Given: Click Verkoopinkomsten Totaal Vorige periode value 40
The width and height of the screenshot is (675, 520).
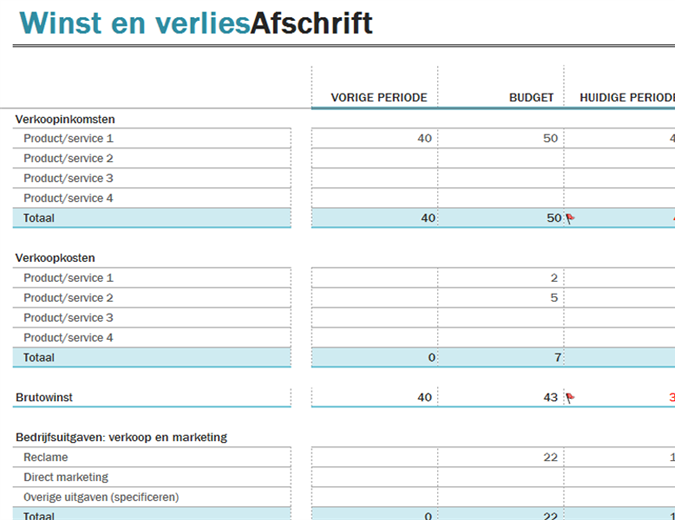Looking at the screenshot, I should pyautogui.click(x=428, y=218).
